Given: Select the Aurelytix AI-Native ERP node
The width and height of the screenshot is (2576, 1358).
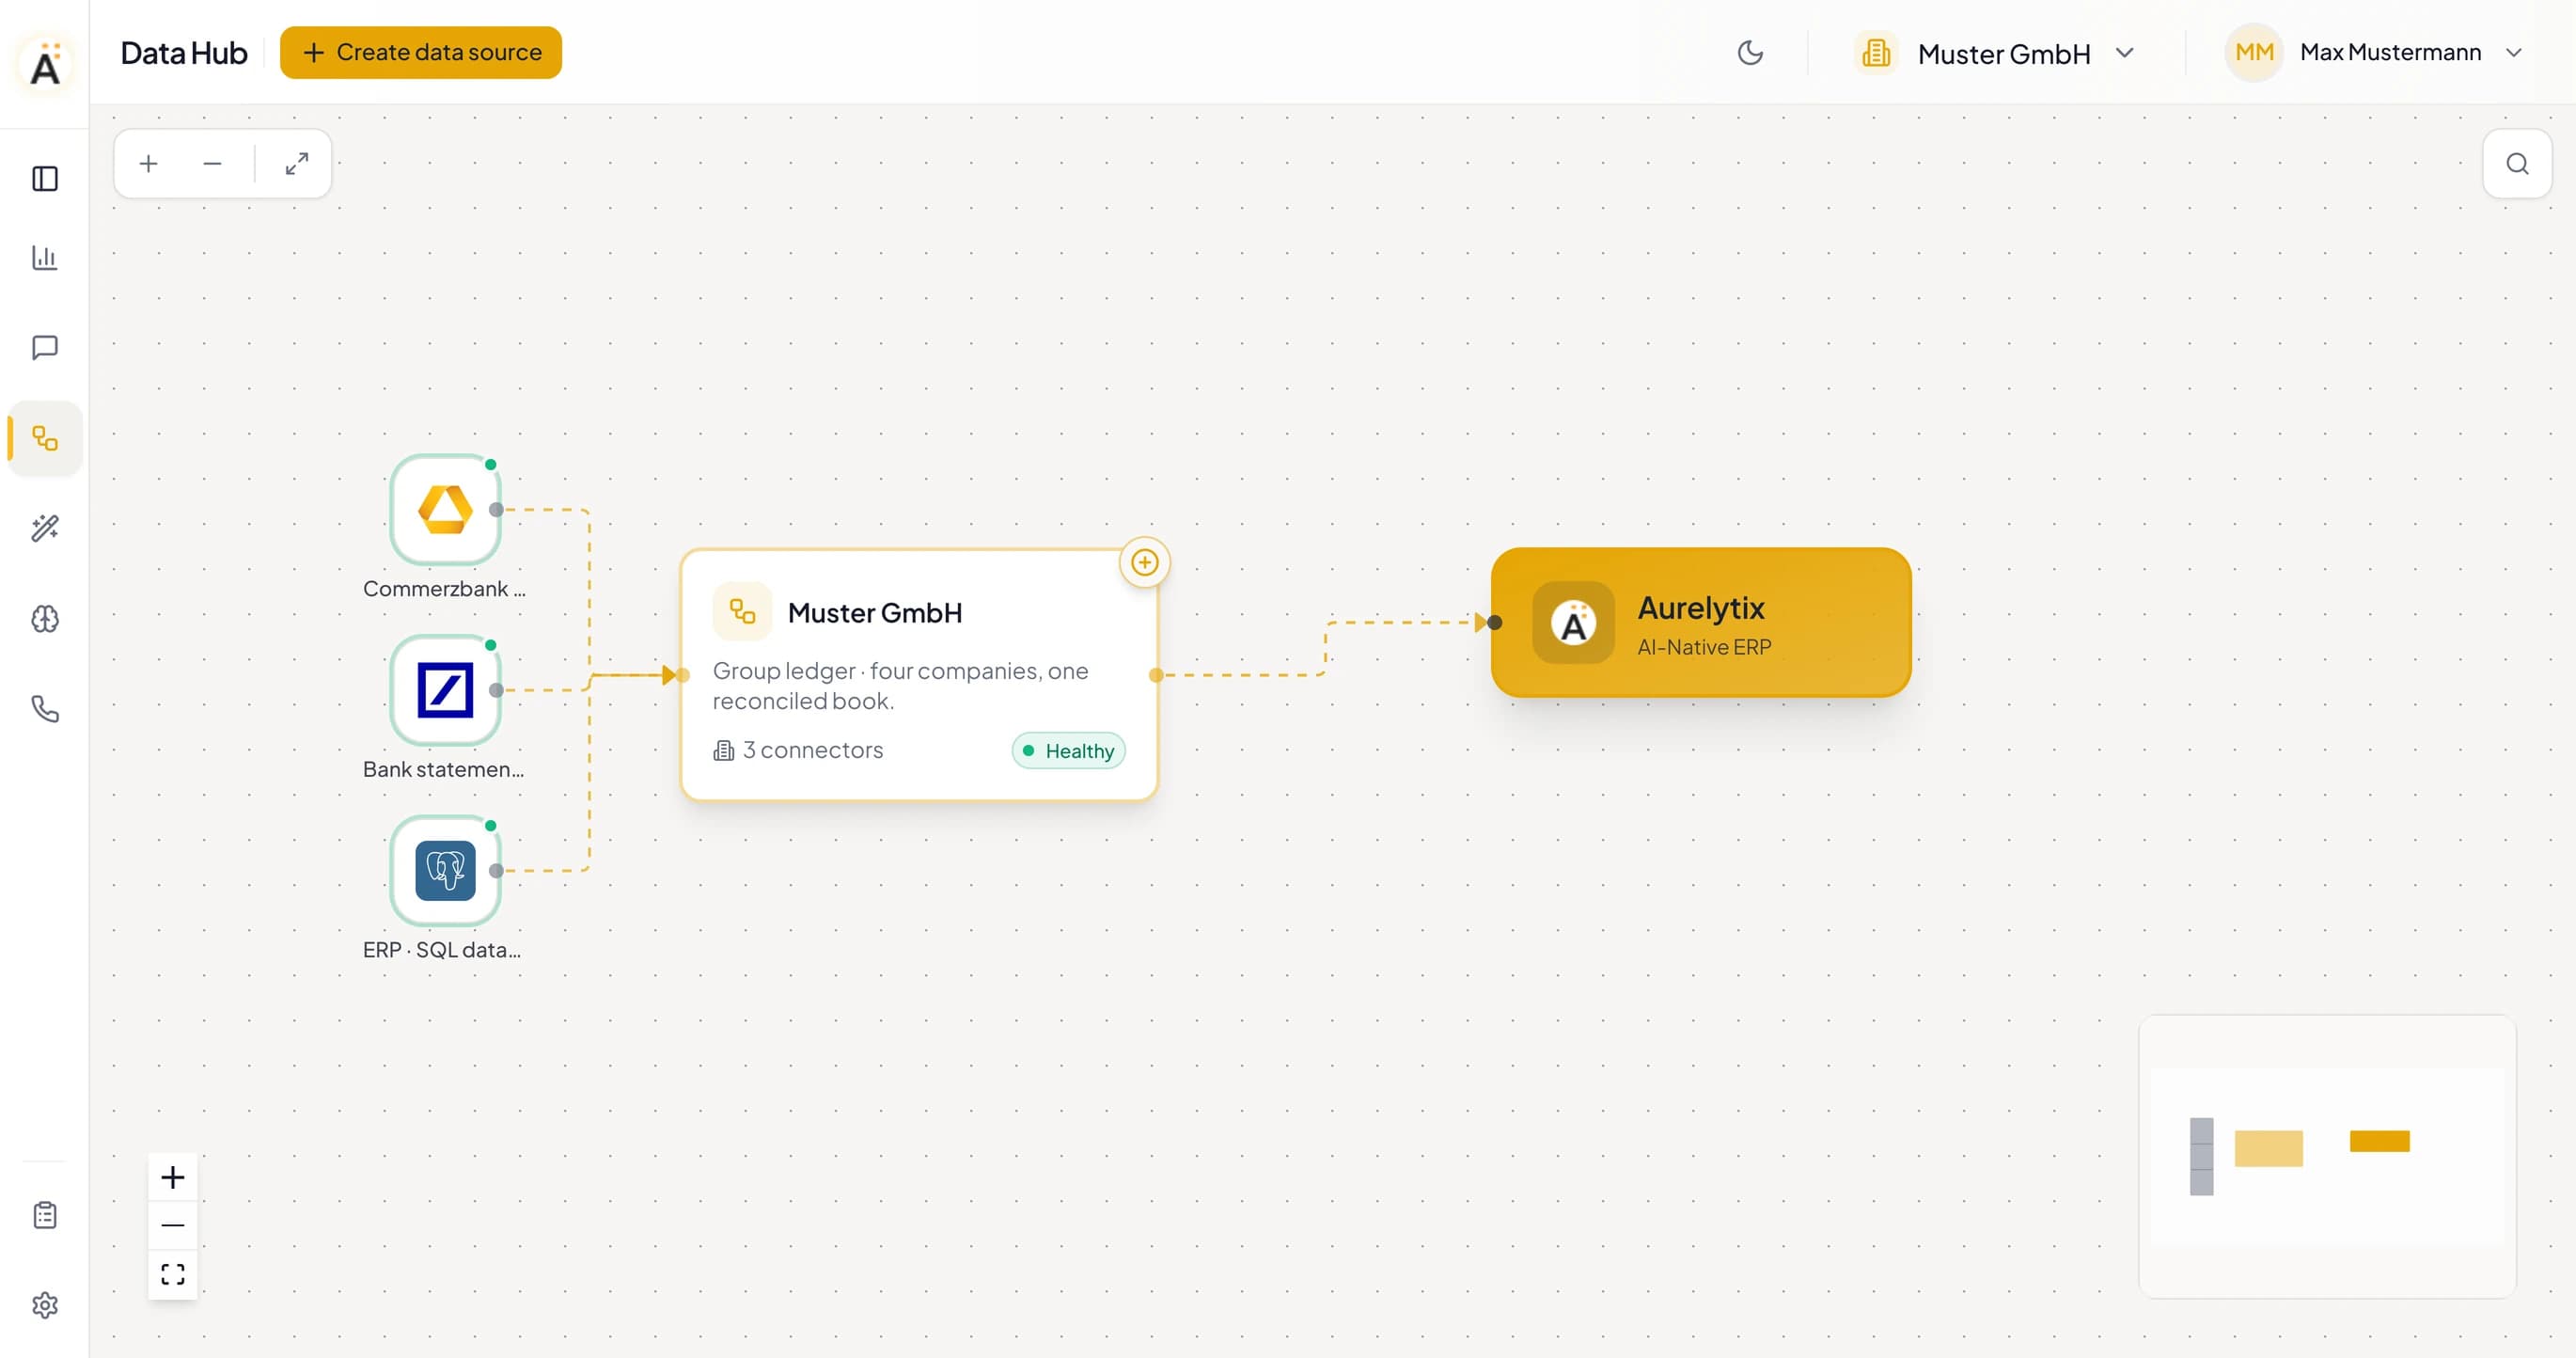Looking at the screenshot, I should (1701, 622).
